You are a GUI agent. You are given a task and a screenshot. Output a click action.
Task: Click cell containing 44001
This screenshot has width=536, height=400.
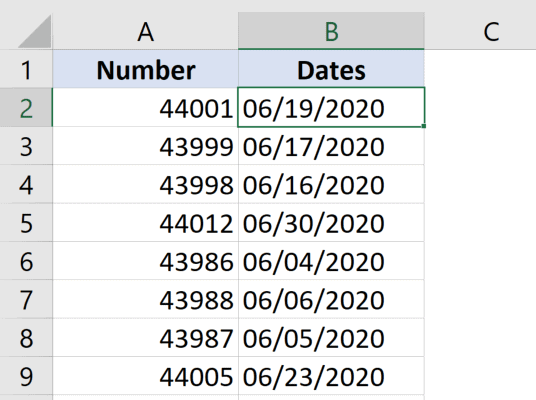coord(145,108)
